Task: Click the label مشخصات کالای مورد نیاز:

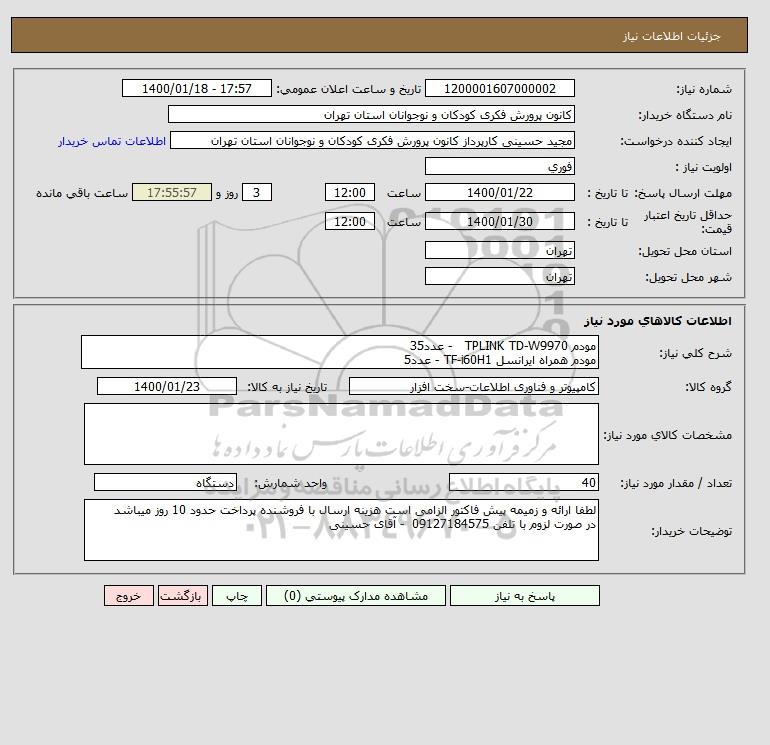Action: [x=668, y=435]
